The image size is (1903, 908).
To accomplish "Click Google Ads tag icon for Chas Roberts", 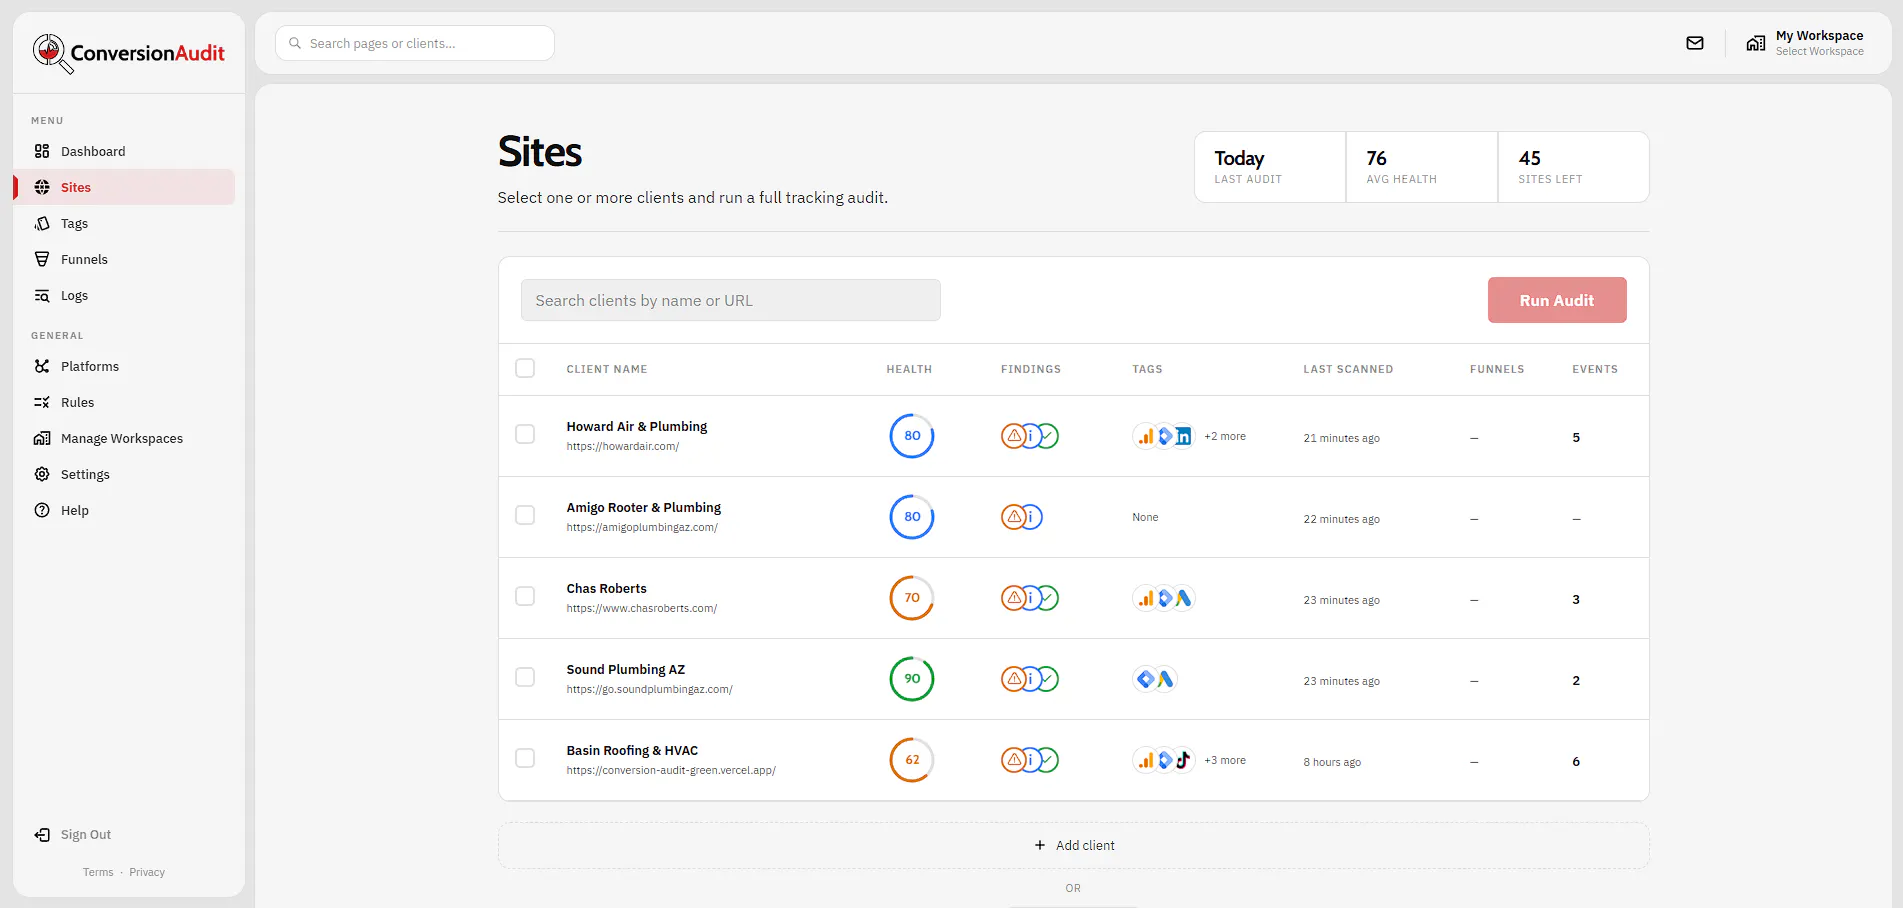I will (x=1183, y=598).
